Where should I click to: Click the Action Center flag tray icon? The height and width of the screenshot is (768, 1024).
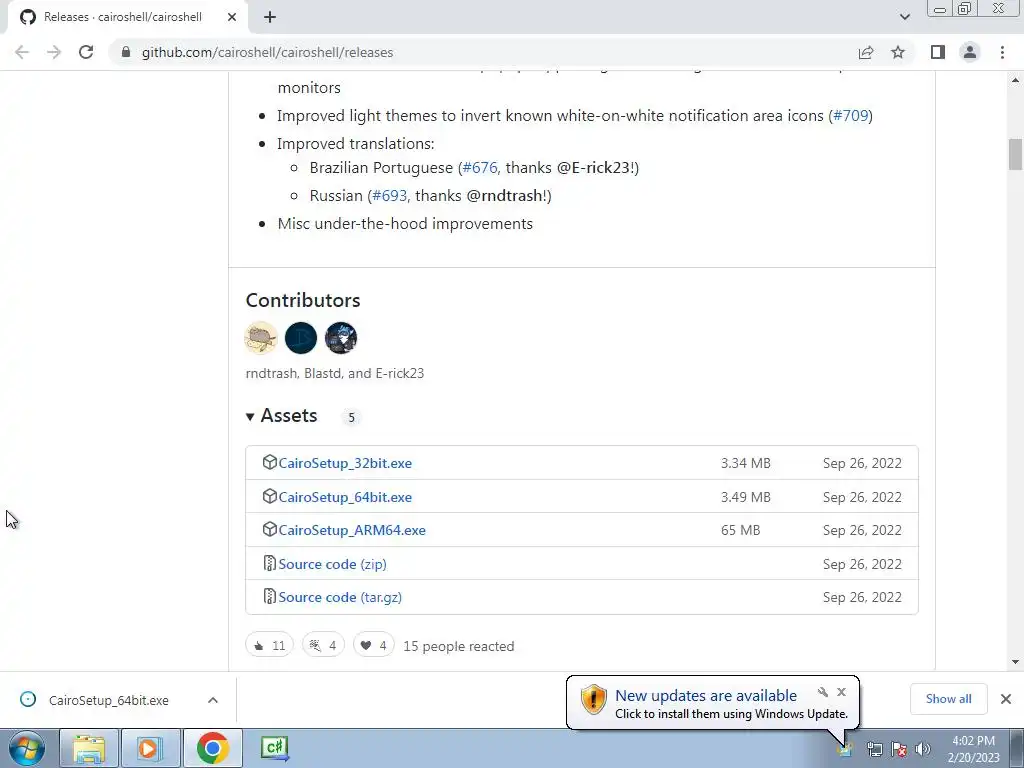899,749
